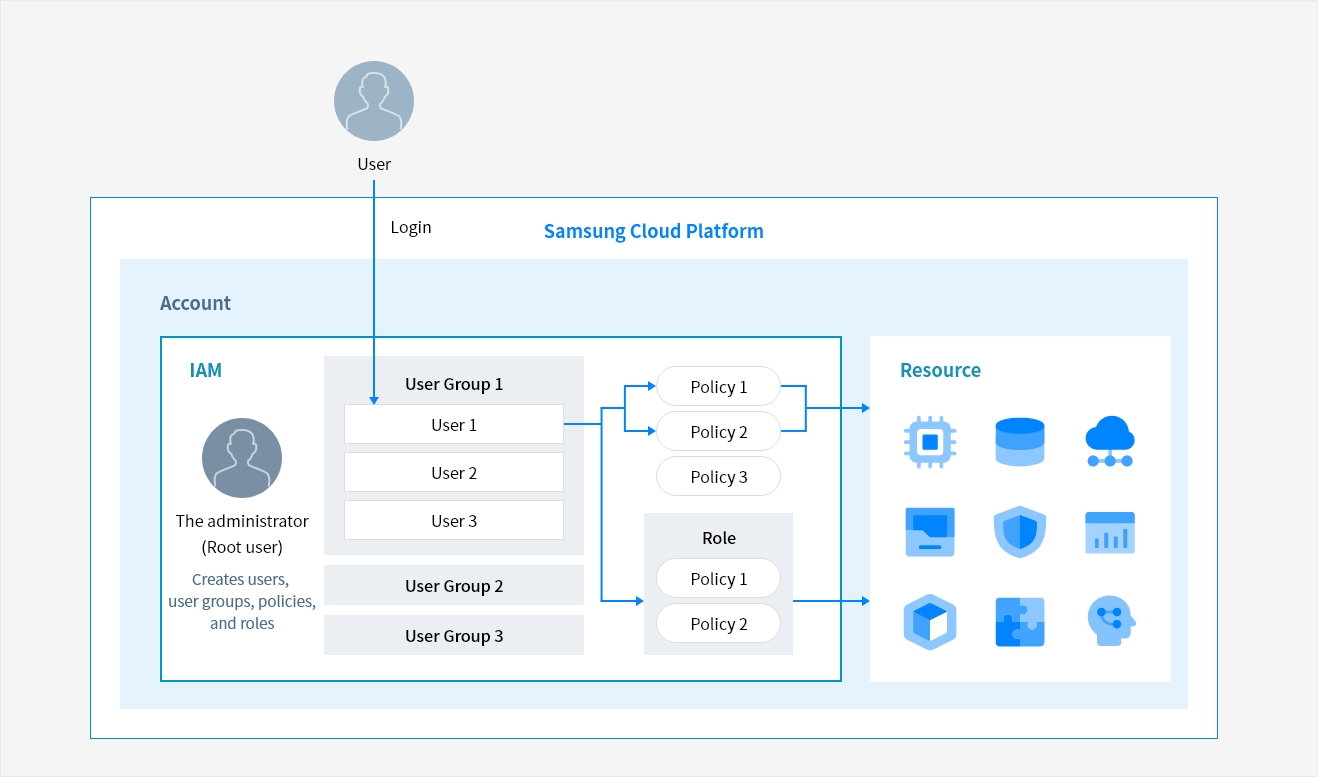Click the User avatar icon at top
1318x777 pixels.
pos(374,101)
